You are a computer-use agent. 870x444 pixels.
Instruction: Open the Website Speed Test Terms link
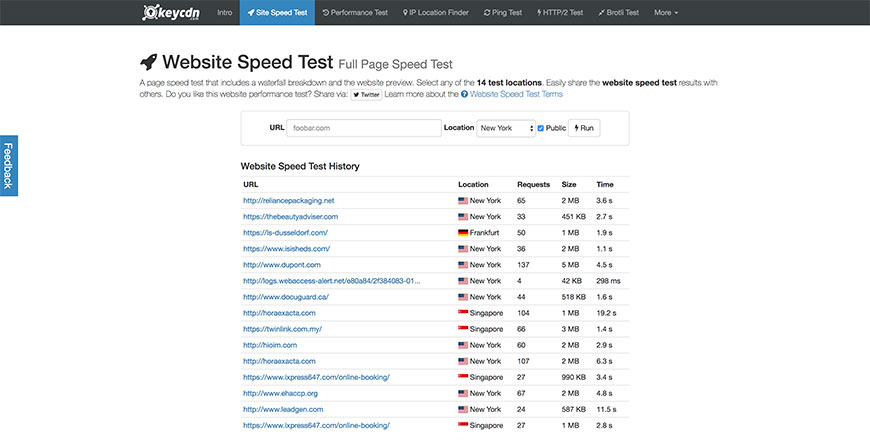tap(516, 94)
